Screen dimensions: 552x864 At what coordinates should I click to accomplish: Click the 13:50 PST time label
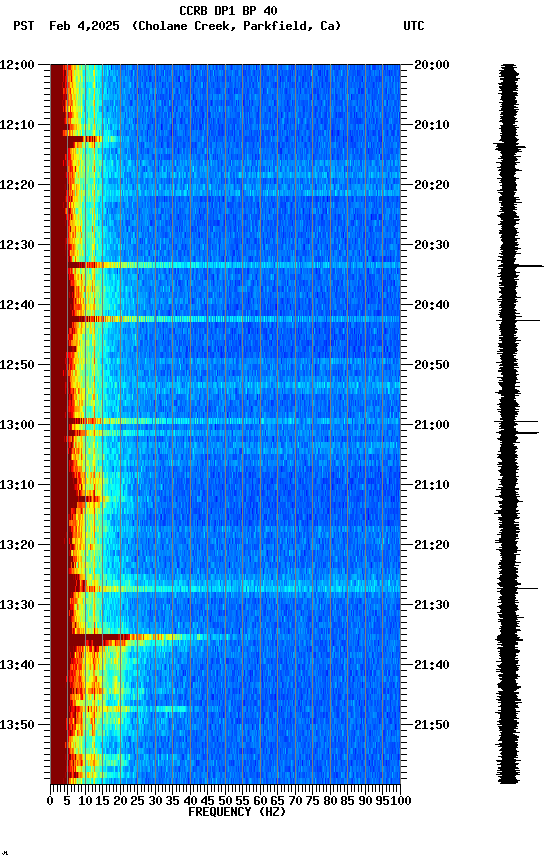[17, 725]
